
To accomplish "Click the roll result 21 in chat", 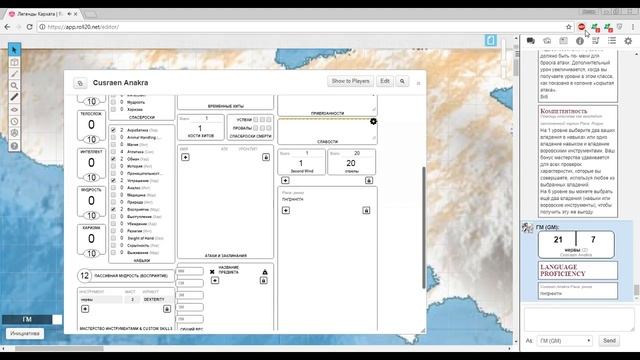I will pos(558,240).
